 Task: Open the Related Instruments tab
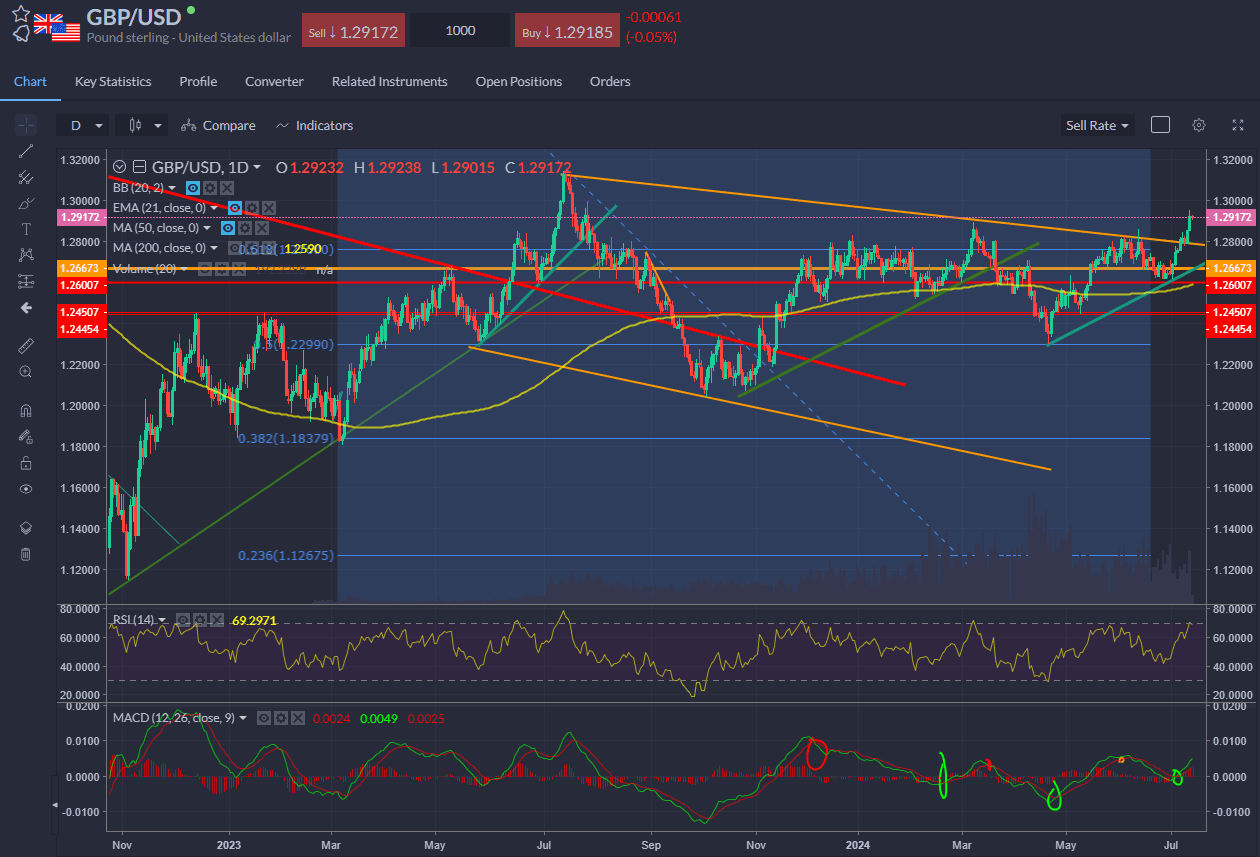(390, 81)
